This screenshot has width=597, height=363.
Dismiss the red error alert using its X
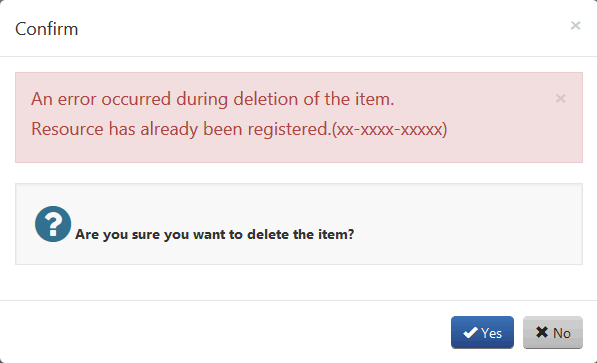(x=560, y=99)
